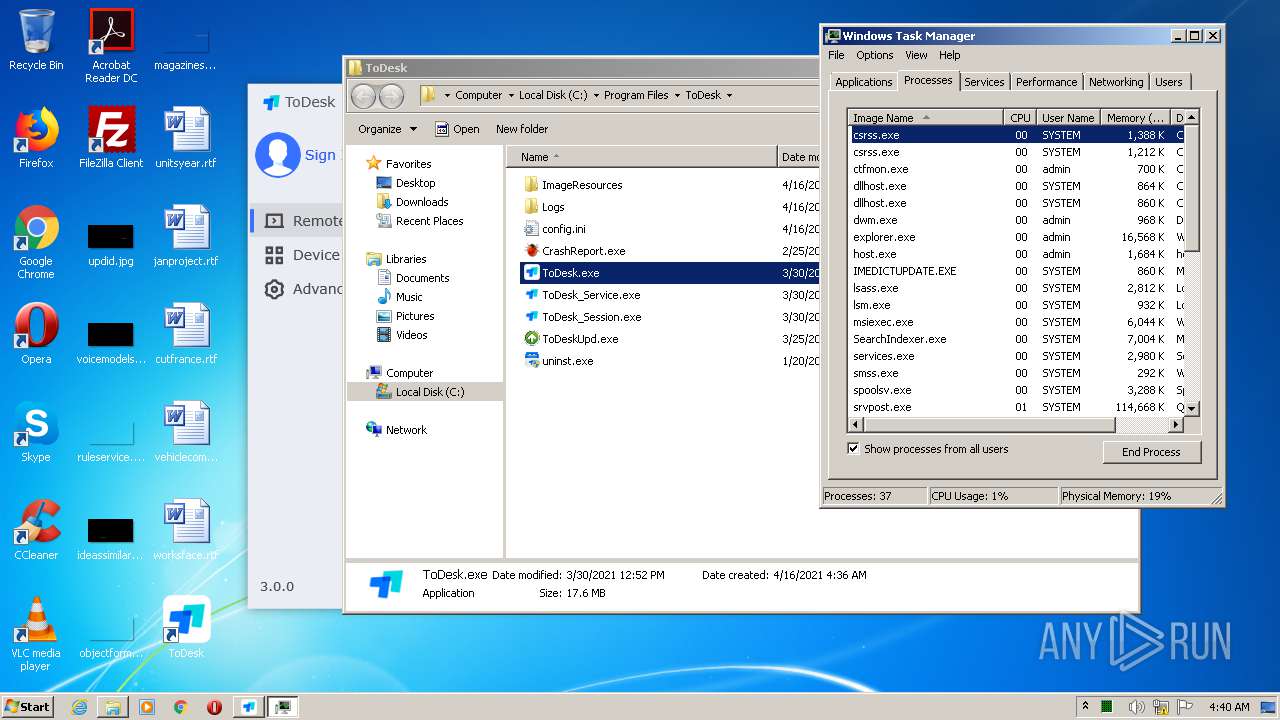The height and width of the screenshot is (720, 1280).
Task: Show hidden tray icons arrow
Action: coord(1085,706)
